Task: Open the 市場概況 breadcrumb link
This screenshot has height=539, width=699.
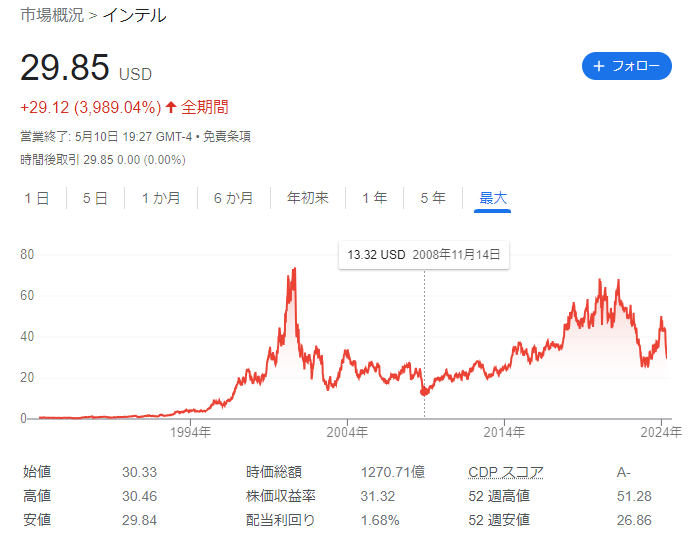Action: click(52, 15)
